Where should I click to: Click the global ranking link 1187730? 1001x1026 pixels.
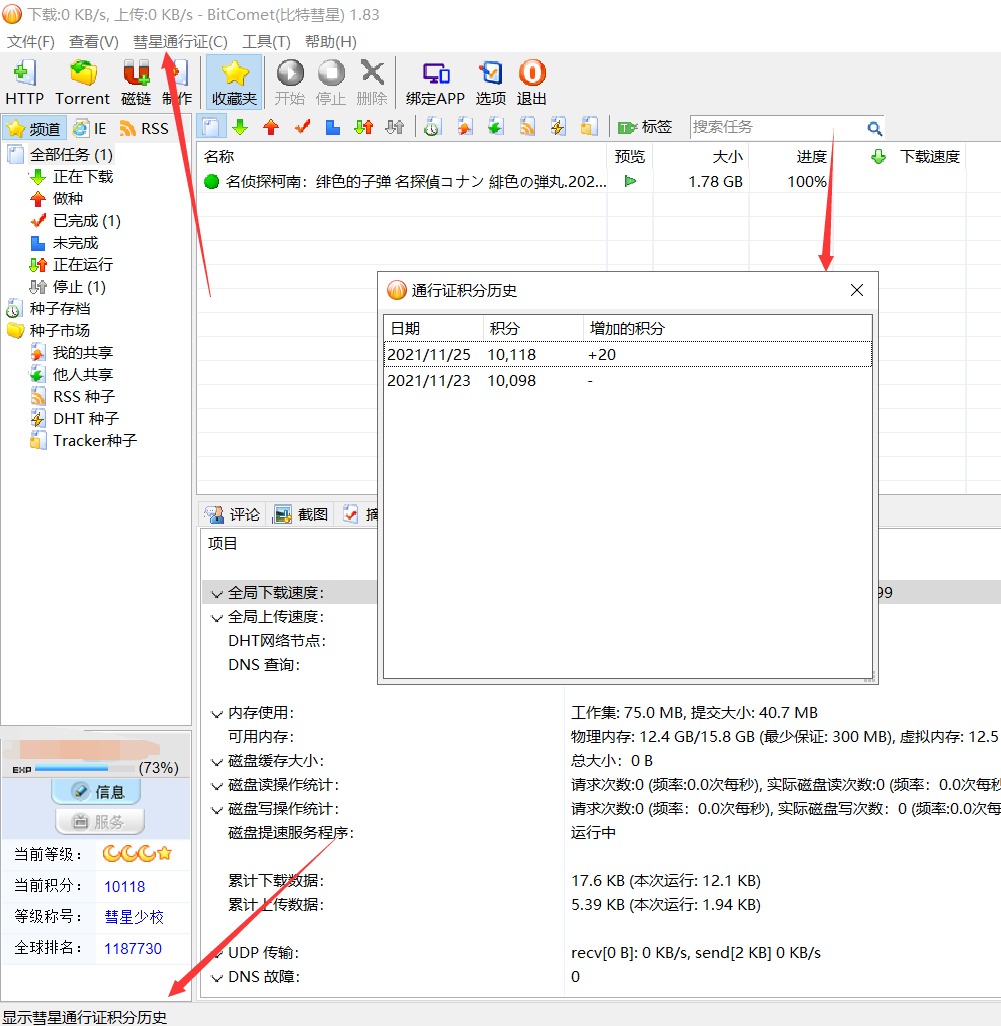click(133, 949)
